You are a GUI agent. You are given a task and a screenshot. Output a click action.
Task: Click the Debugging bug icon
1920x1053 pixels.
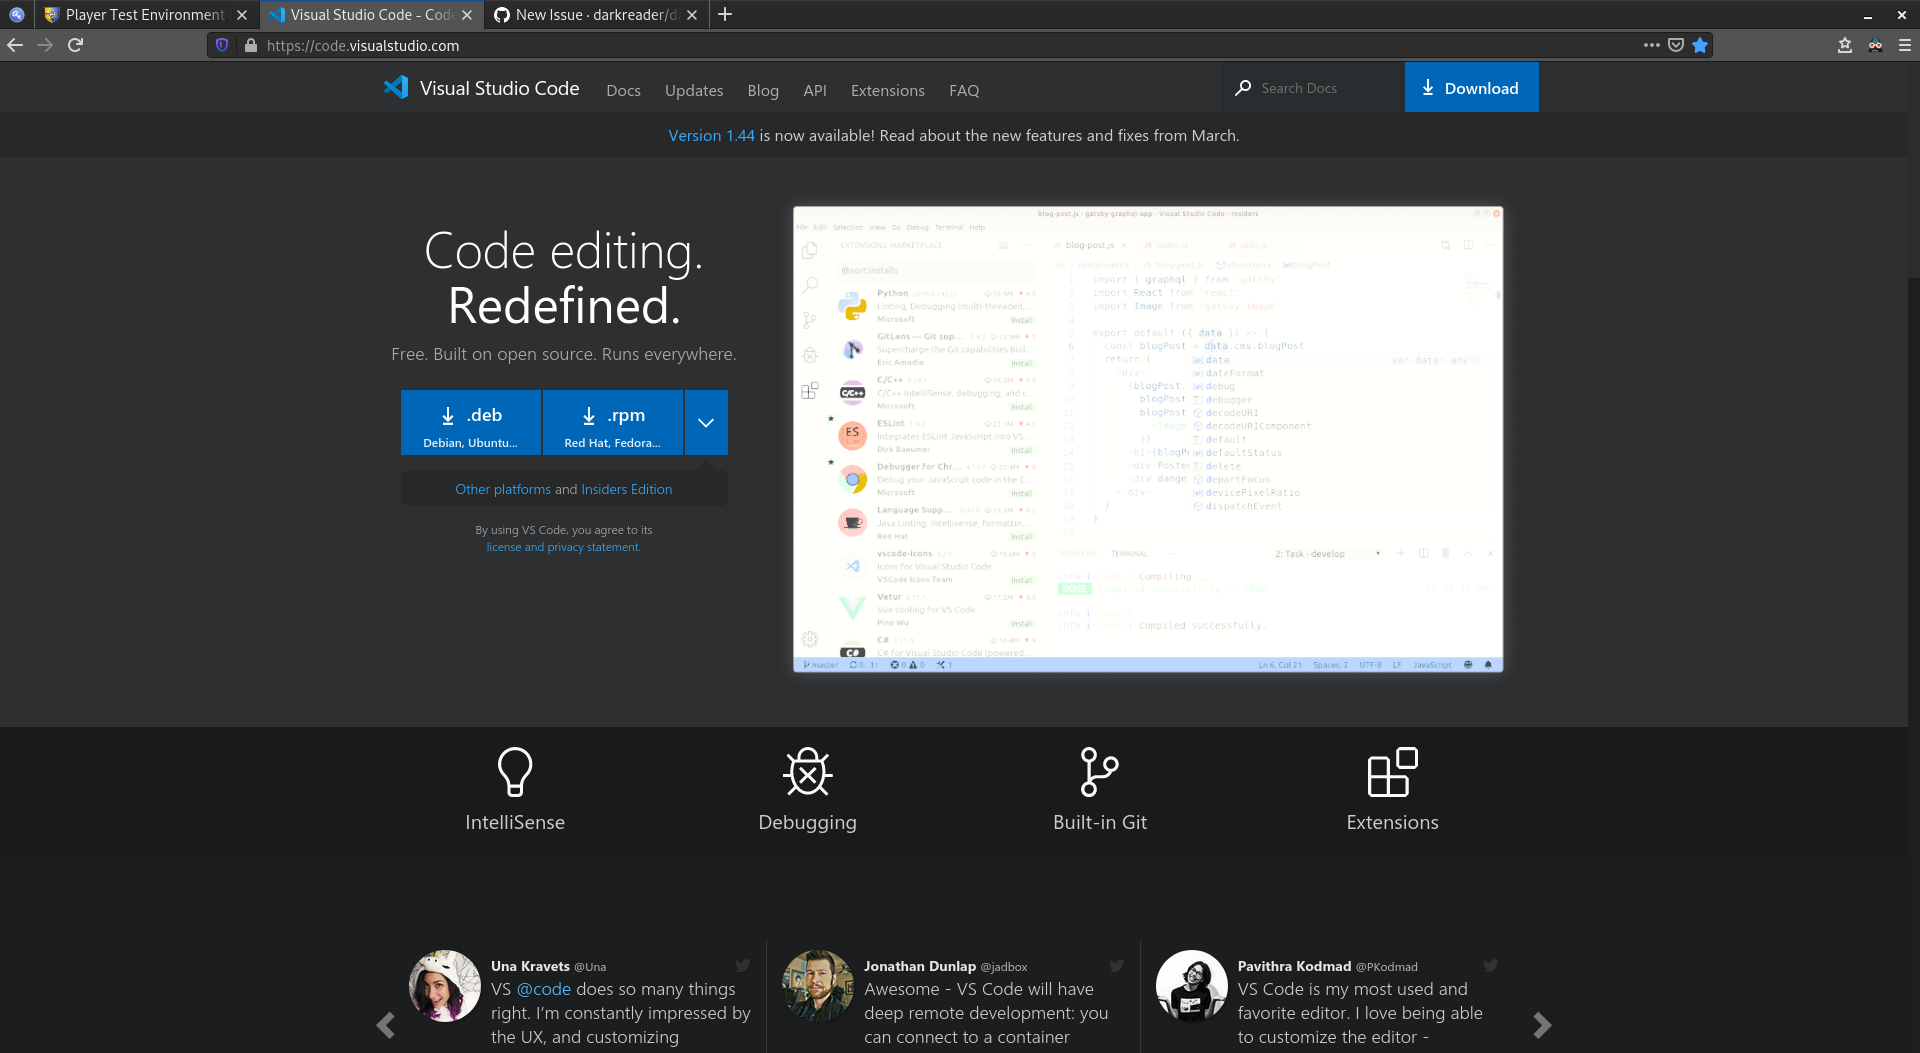point(807,770)
